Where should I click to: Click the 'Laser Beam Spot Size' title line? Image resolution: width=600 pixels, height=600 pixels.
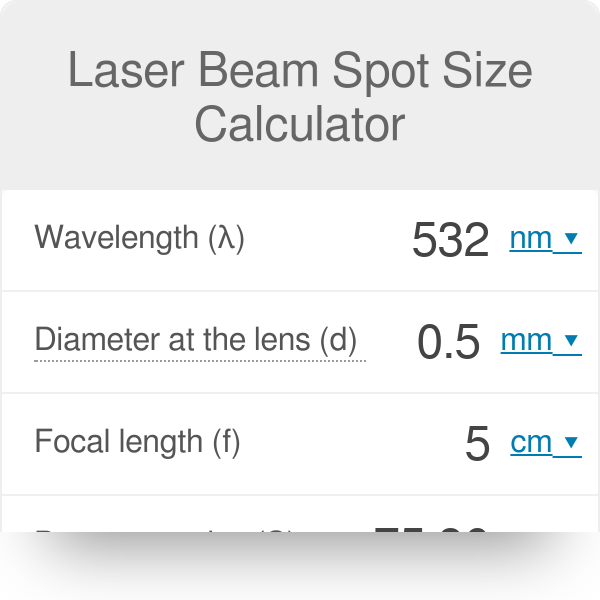pyautogui.click(x=300, y=73)
